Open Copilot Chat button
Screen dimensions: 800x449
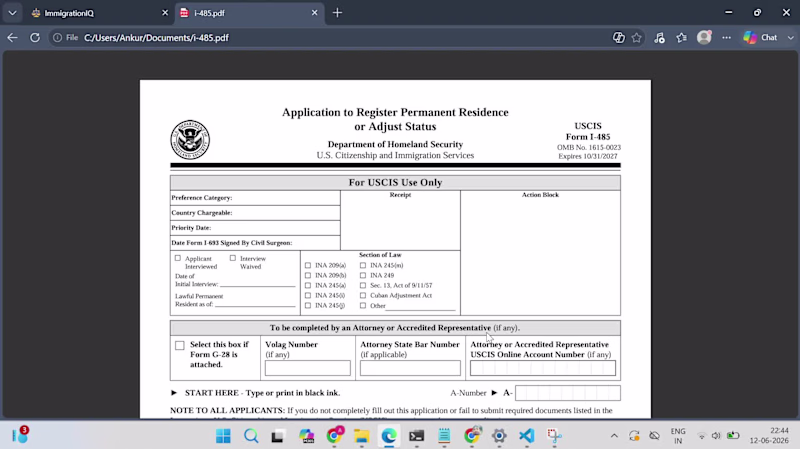tap(760, 38)
